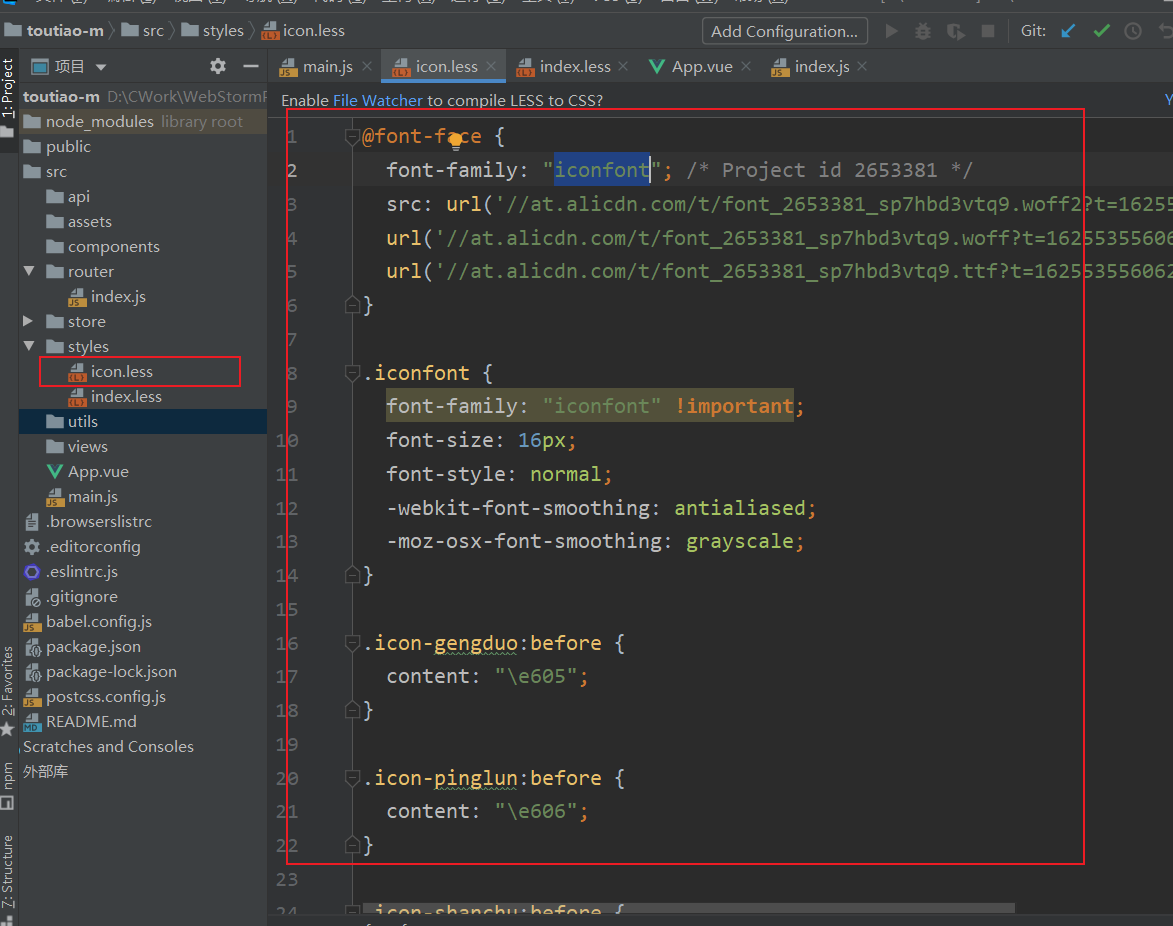
Task: Run the current configuration
Action: (891, 31)
